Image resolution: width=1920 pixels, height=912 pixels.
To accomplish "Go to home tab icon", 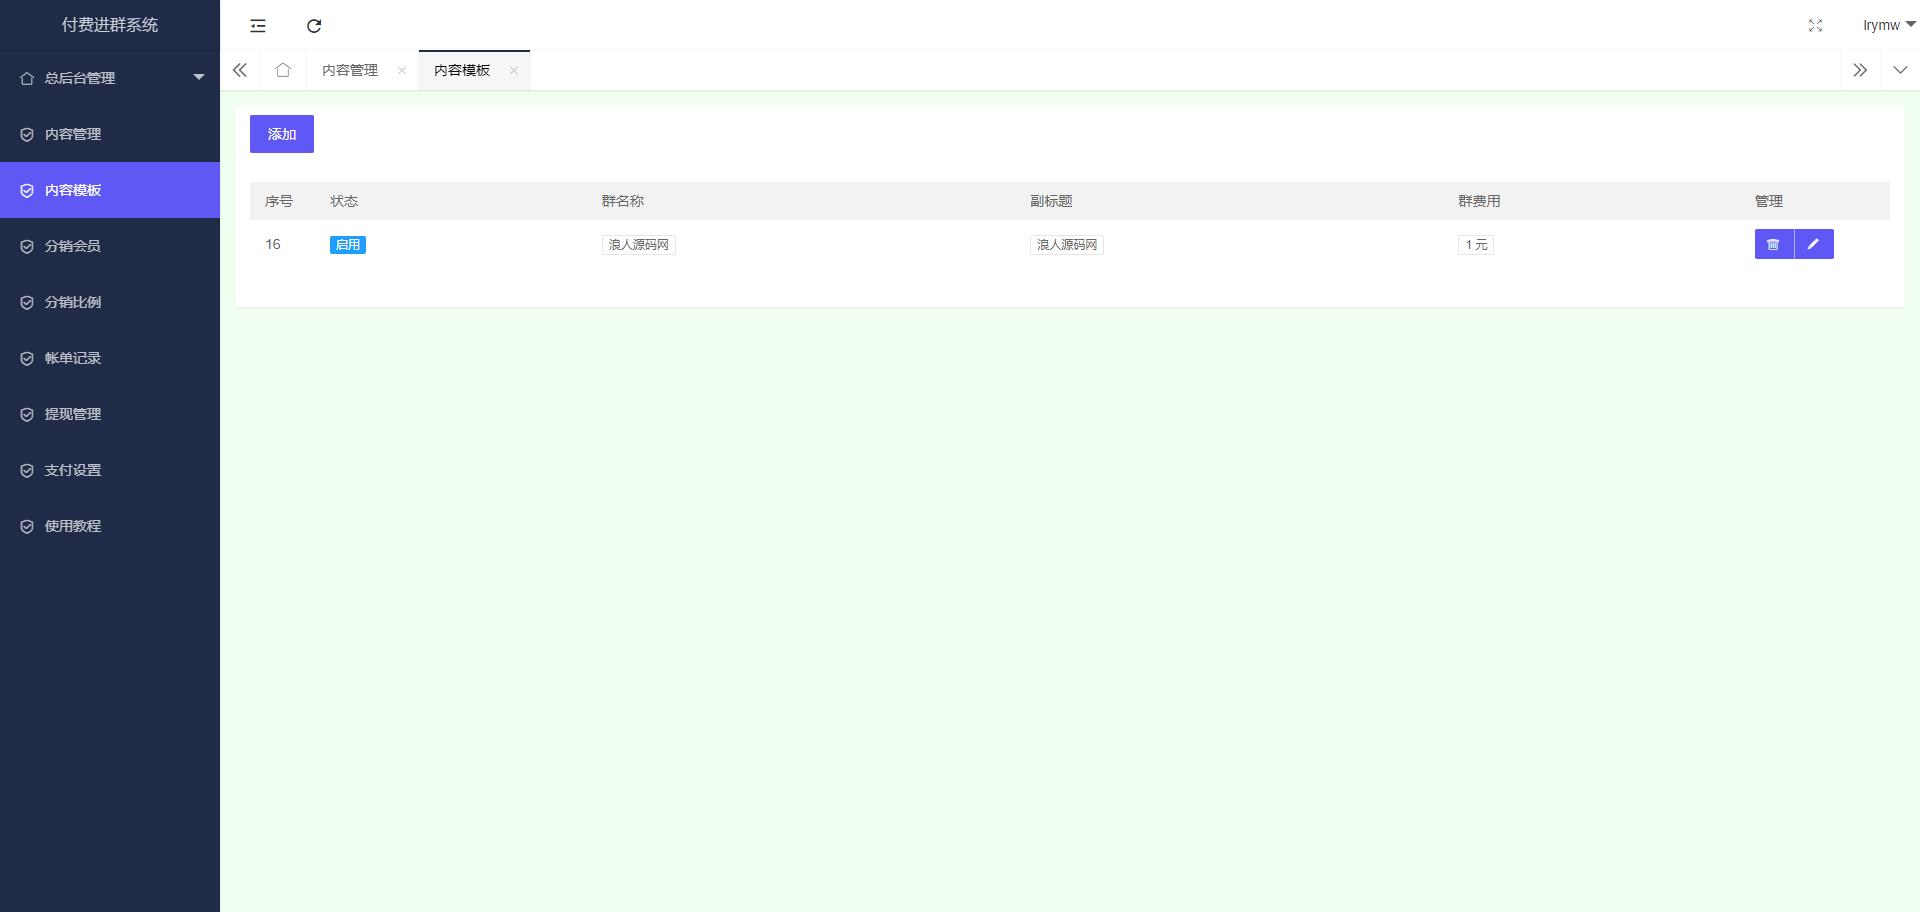I will point(283,70).
